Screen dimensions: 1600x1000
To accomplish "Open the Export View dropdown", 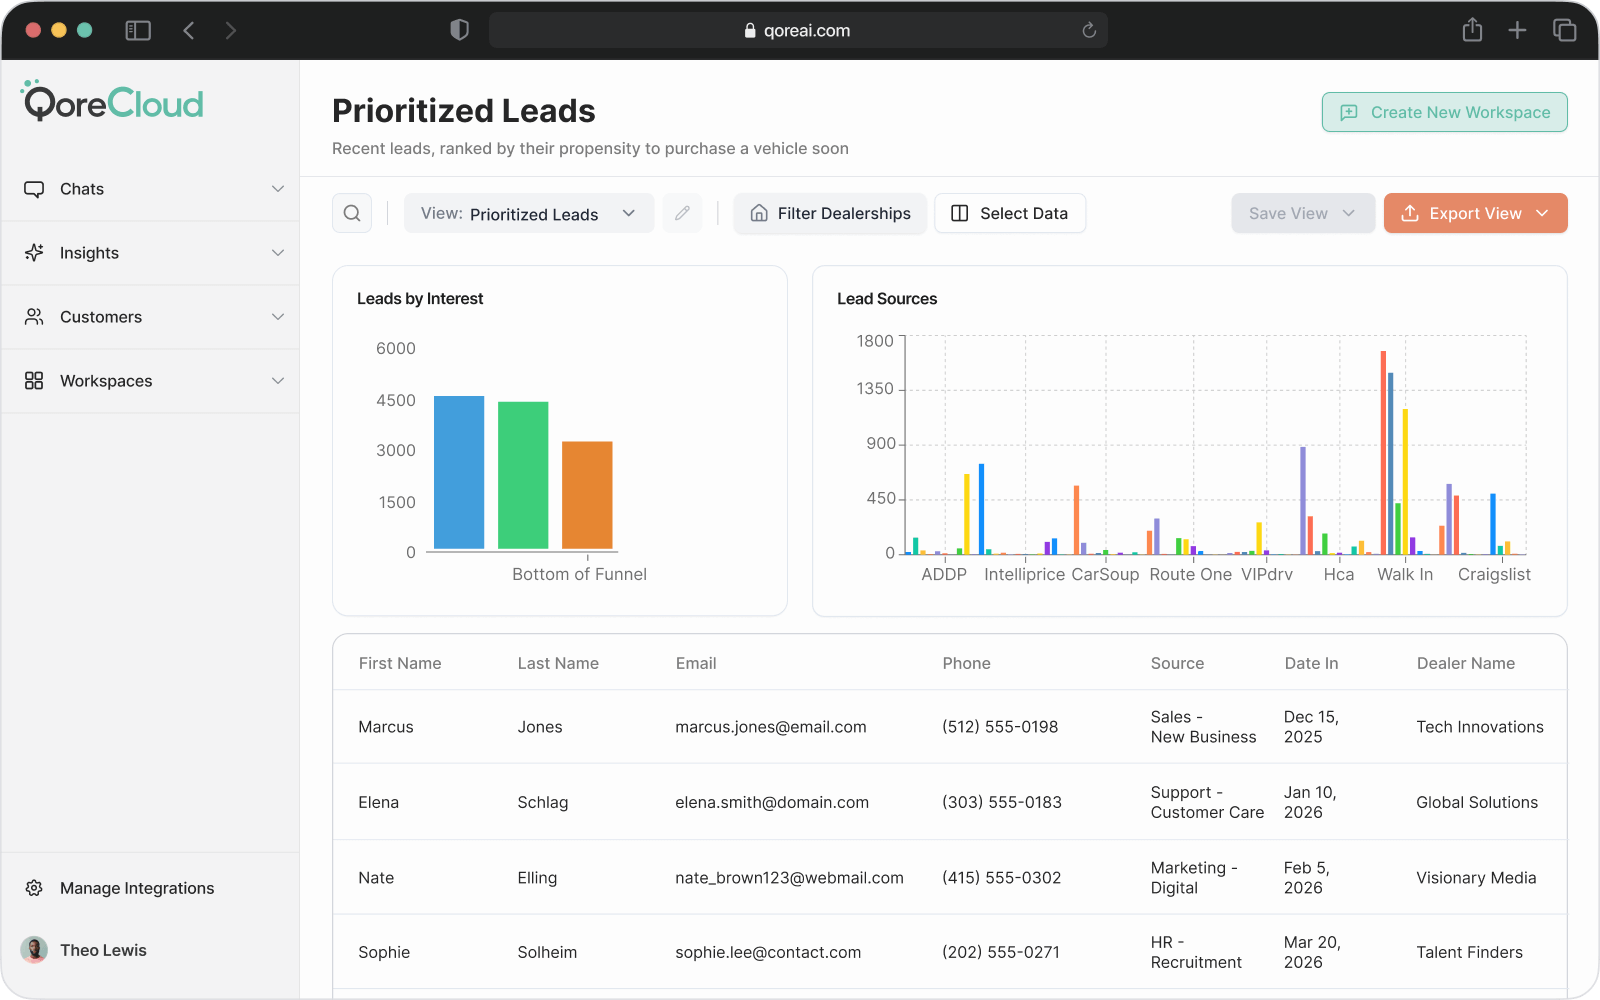I will 1475,213.
